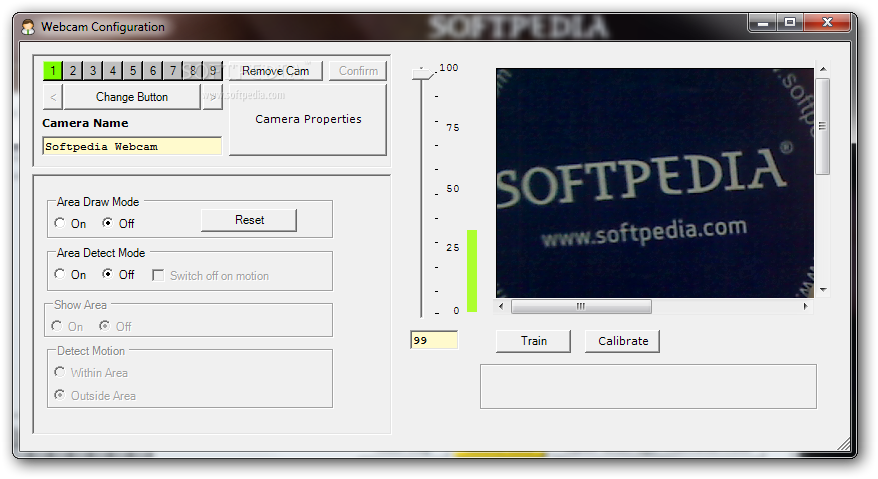This screenshot has height=479, width=878.
Task: Click the webcam preview image
Action: [x=655, y=183]
